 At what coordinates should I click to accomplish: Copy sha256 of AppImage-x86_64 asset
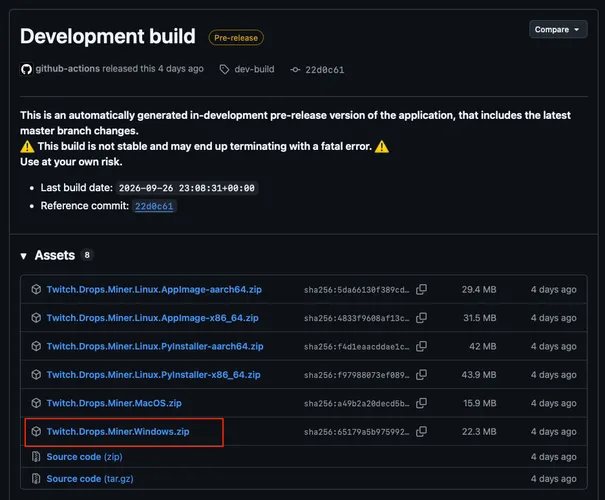click(x=421, y=318)
